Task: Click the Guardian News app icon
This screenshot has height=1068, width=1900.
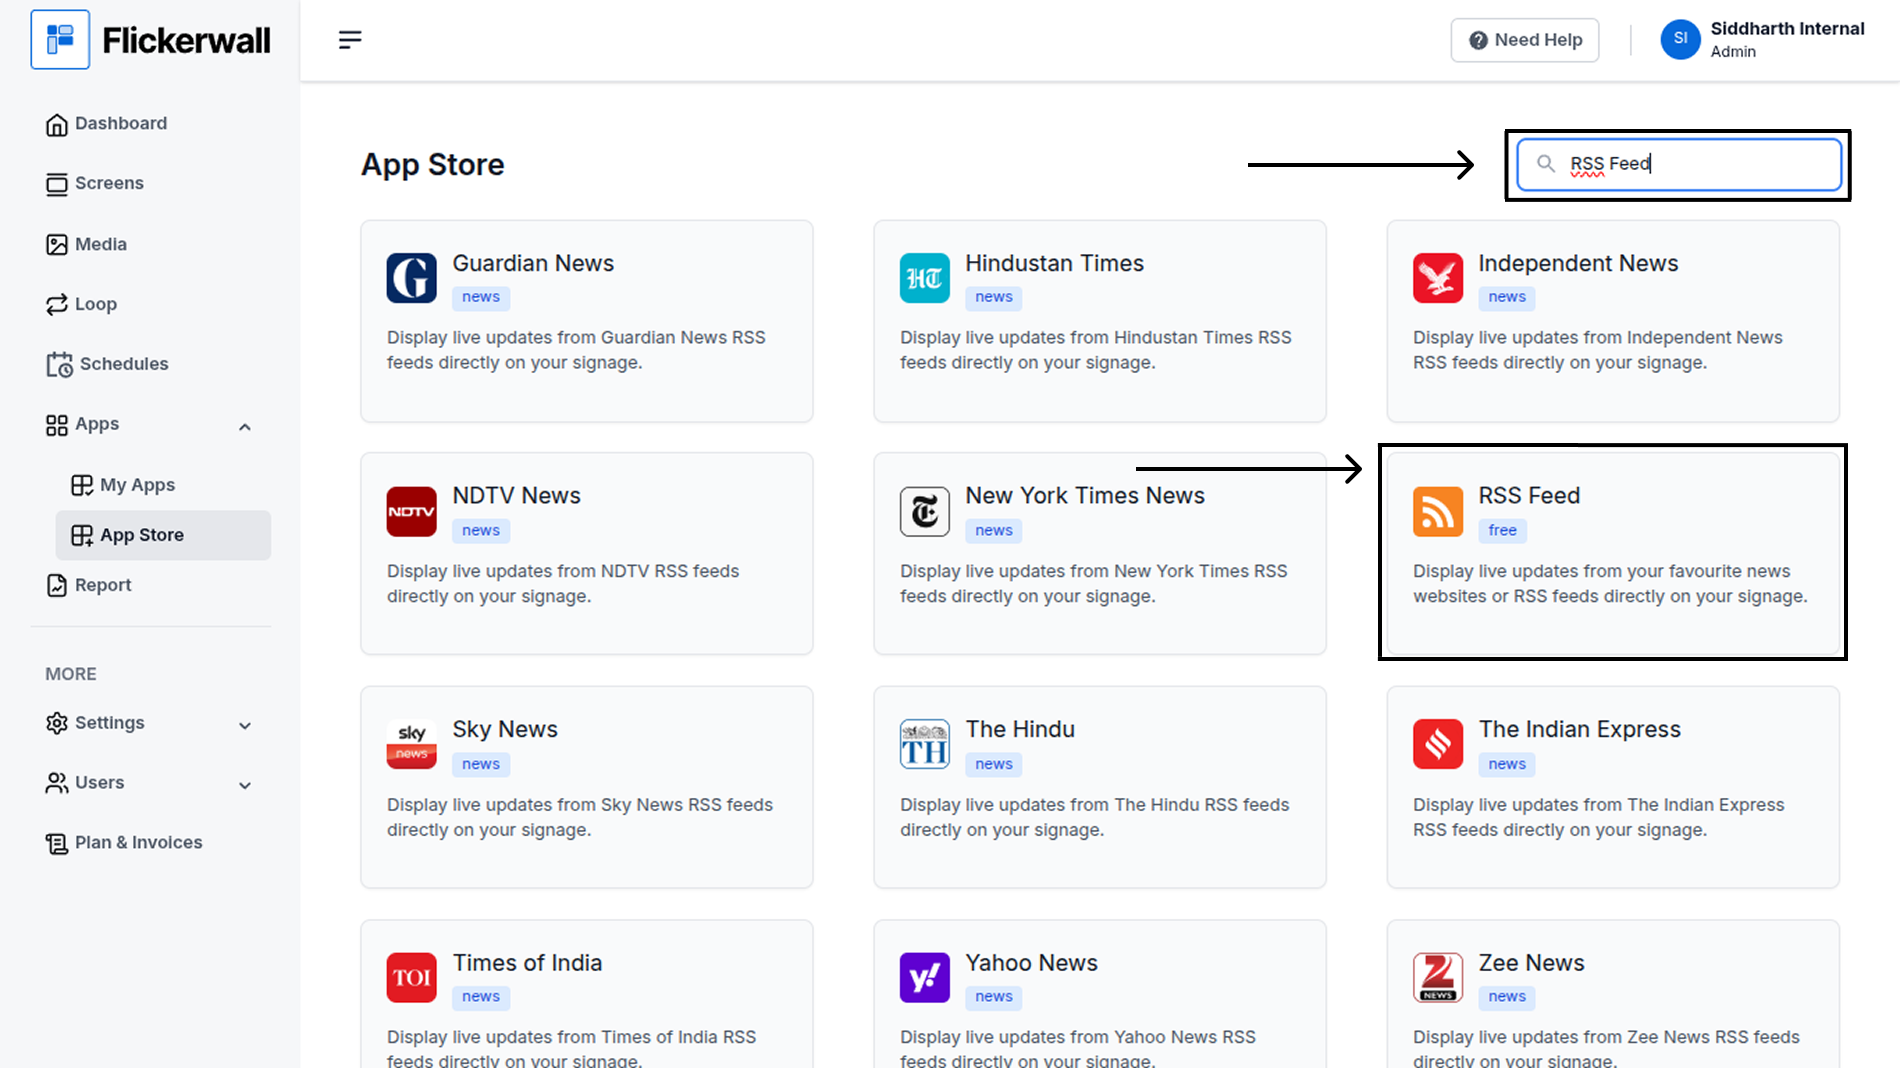Action: [x=412, y=278]
